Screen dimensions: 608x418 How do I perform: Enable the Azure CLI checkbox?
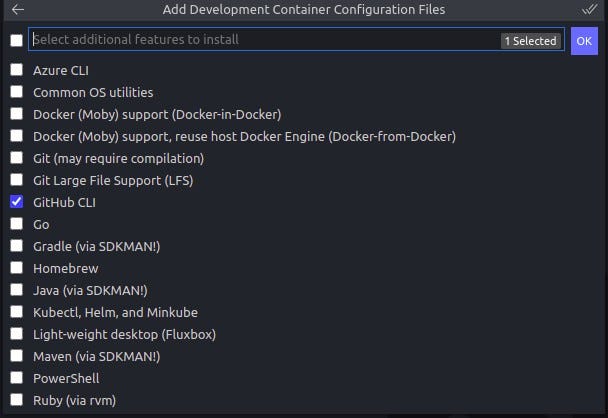(x=16, y=70)
